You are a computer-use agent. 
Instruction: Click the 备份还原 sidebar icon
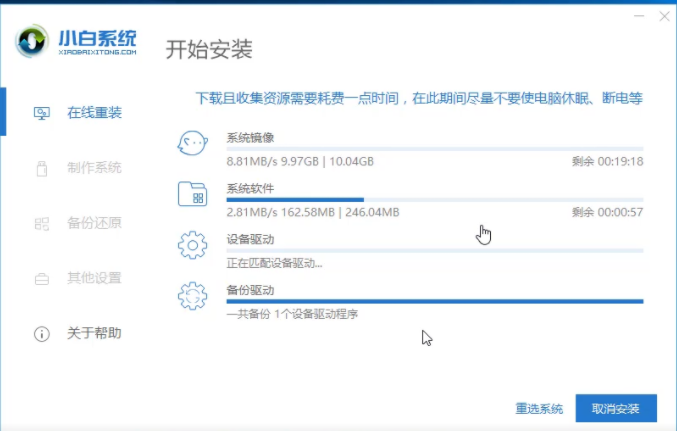(x=42, y=223)
